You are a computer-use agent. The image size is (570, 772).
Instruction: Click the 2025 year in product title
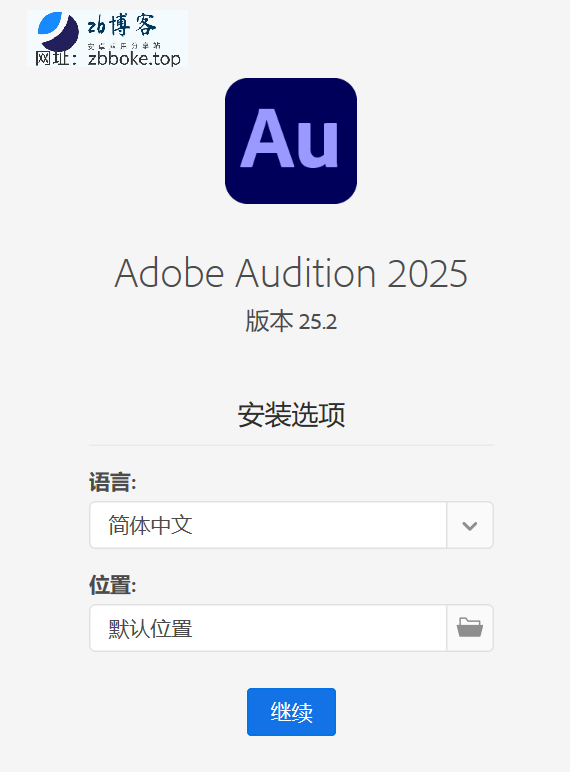427,273
